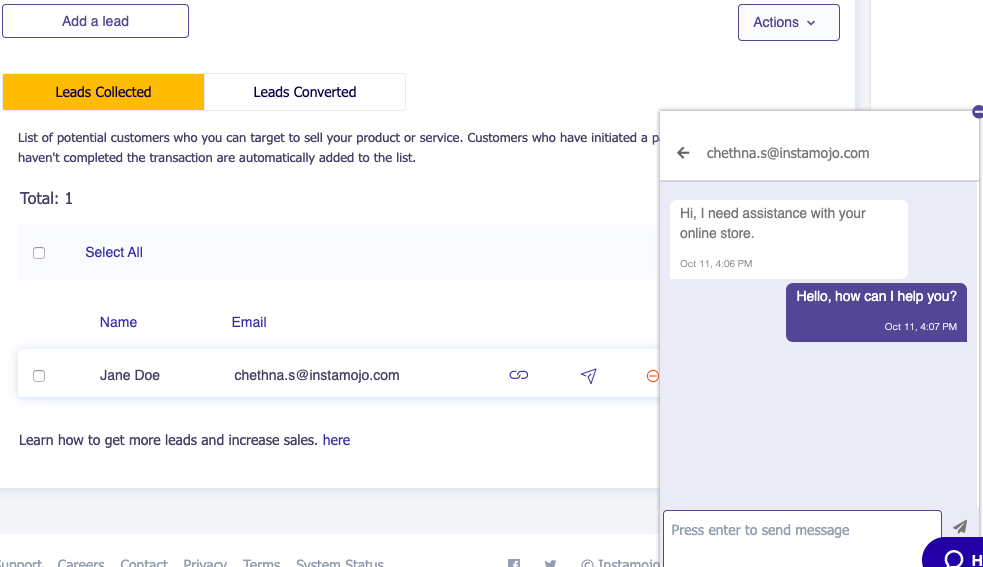Go back using the chat header arrow
Screen dimensions: 983x567
[684, 153]
